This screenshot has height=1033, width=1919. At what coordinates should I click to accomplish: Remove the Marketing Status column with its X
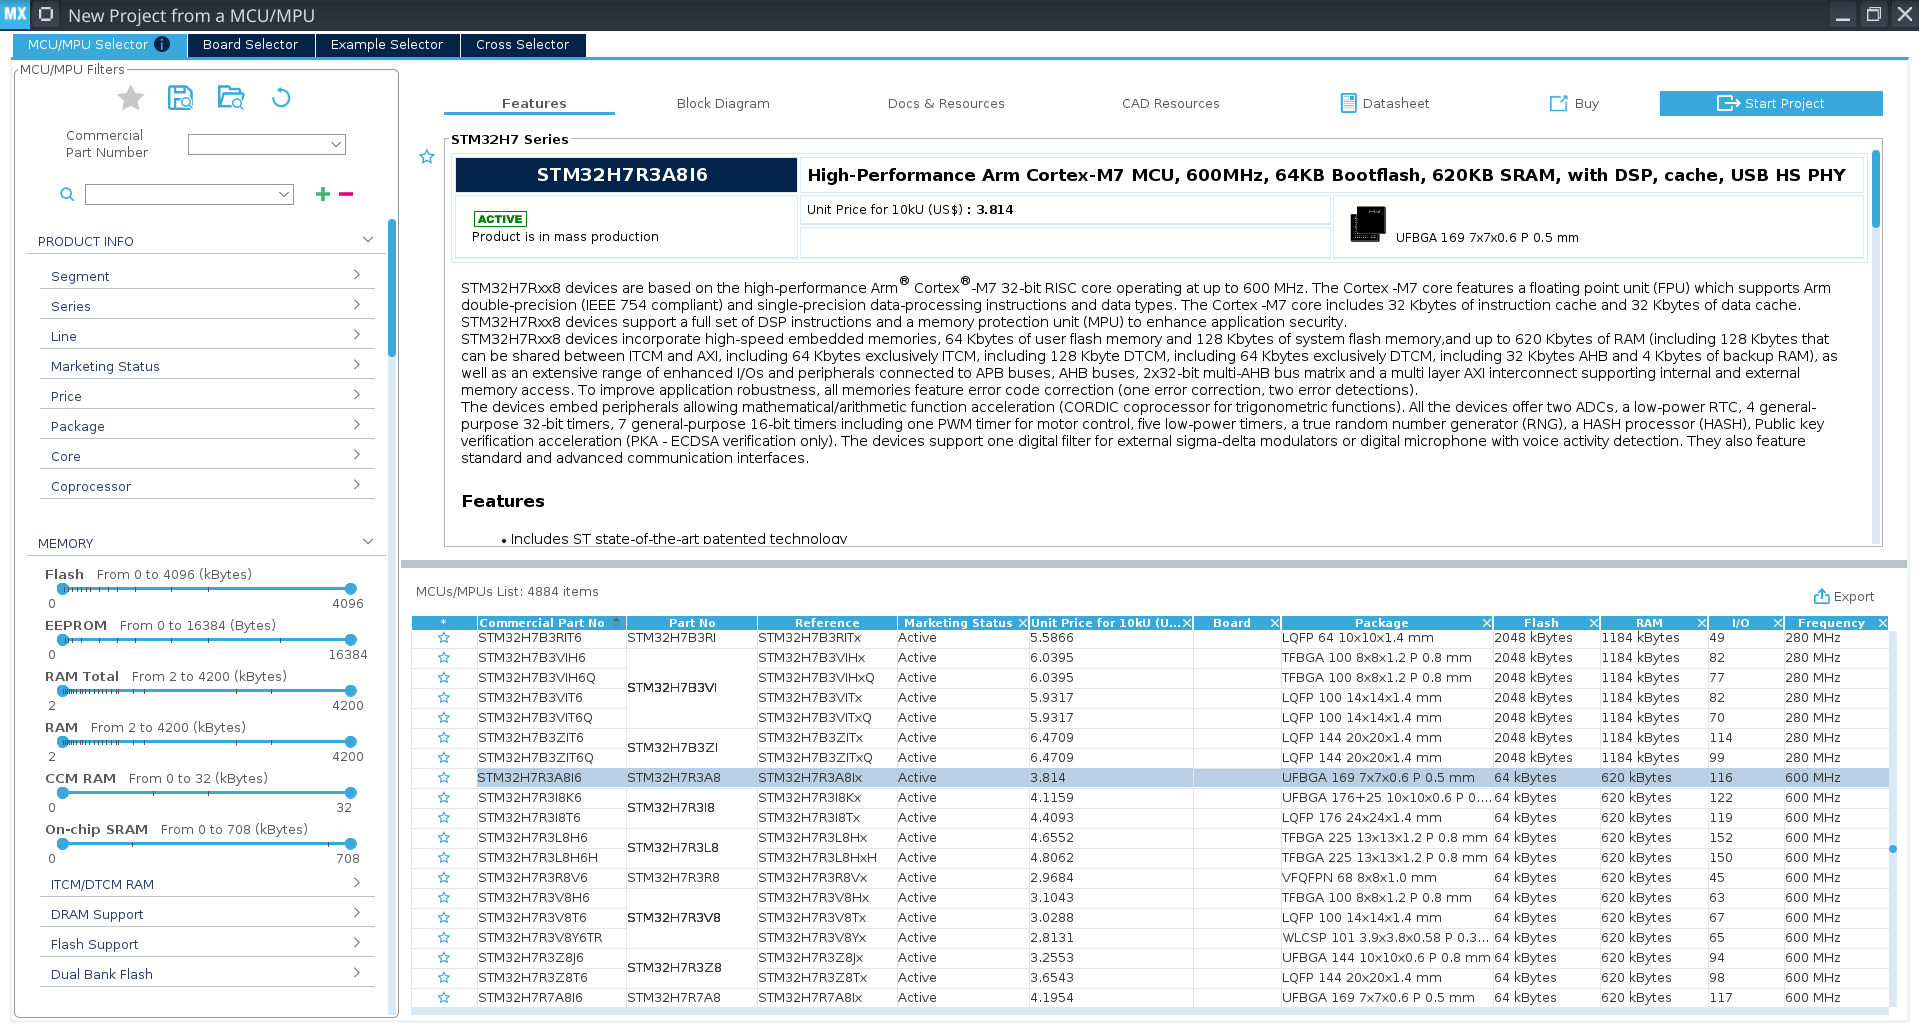point(1022,623)
